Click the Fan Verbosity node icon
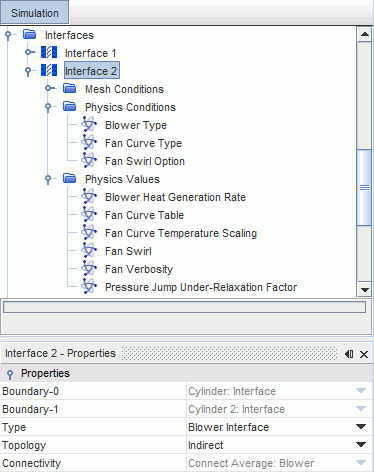The width and height of the screenshot is (374, 472). pyautogui.click(x=89, y=269)
